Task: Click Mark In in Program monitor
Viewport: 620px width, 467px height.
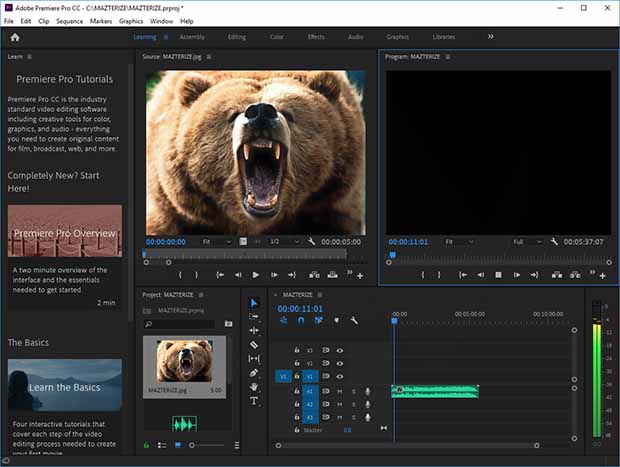Action: click(423, 275)
